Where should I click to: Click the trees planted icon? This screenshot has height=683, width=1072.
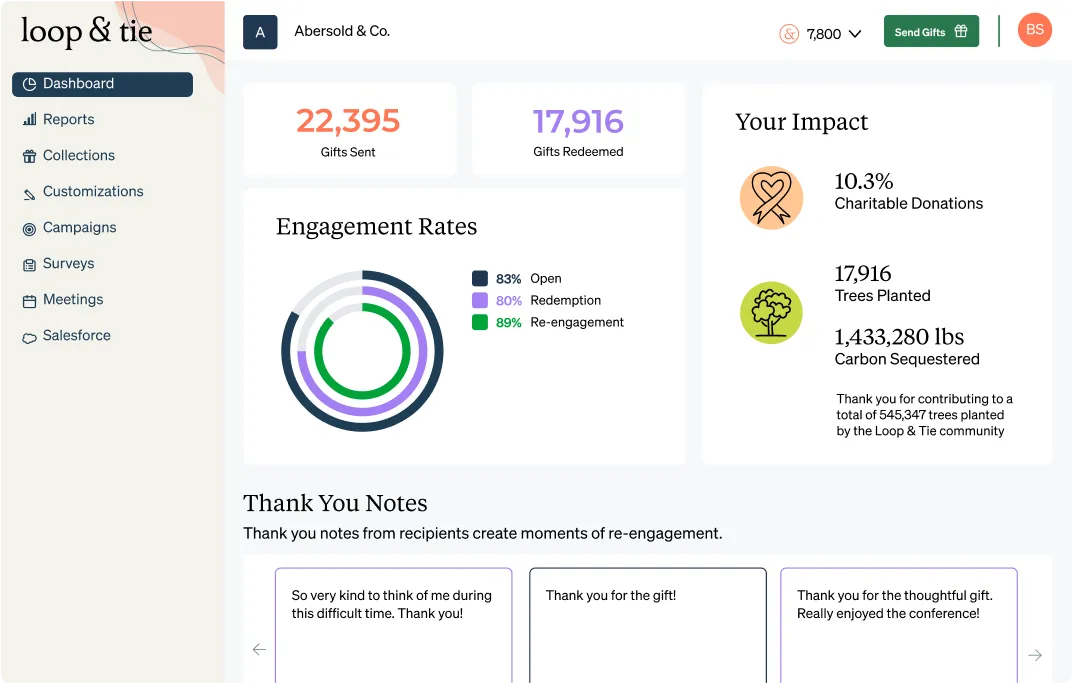[x=771, y=313]
